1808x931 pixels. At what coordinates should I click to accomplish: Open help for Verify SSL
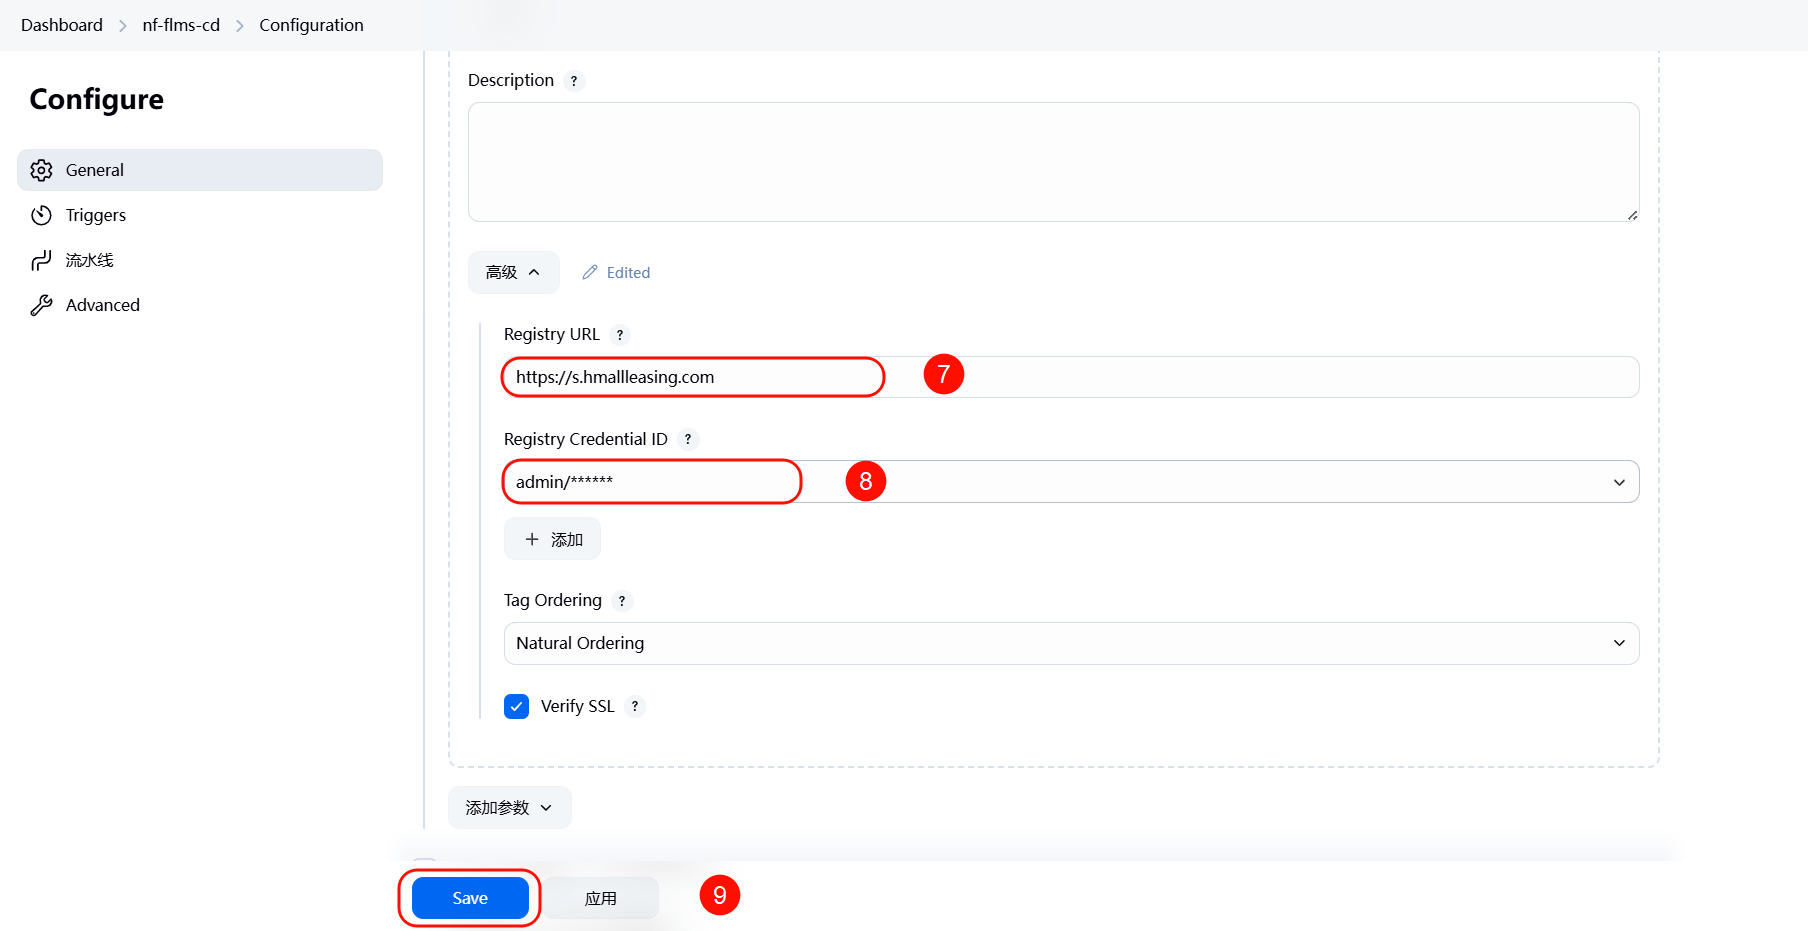click(635, 706)
